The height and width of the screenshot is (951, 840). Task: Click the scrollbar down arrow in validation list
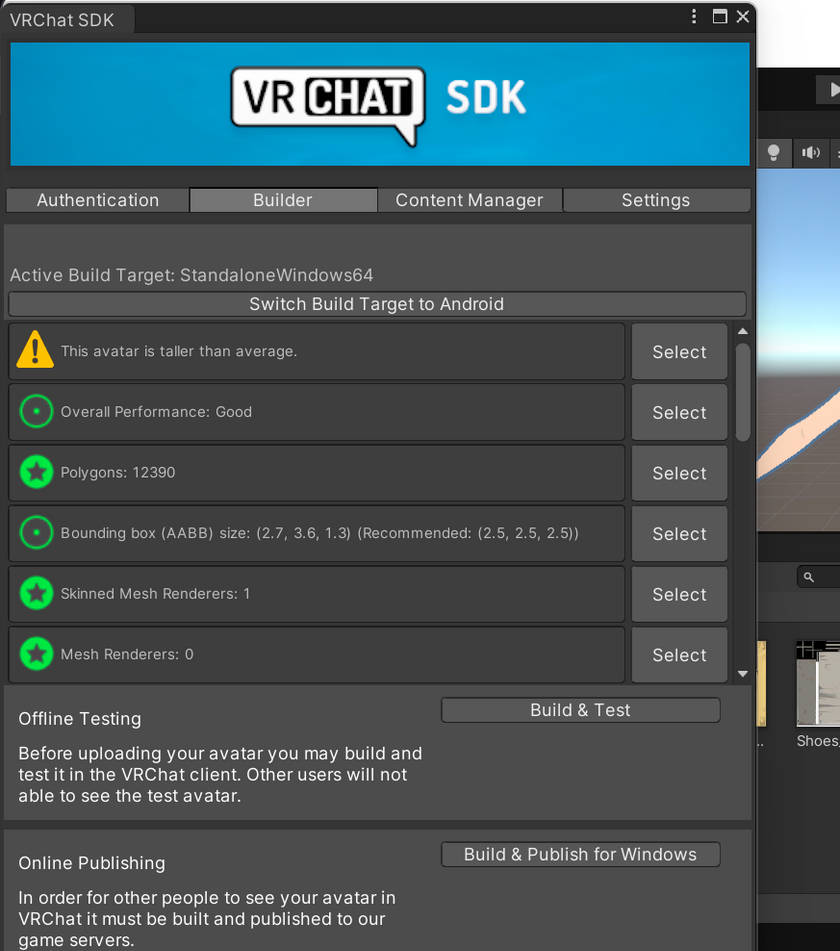point(742,674)
